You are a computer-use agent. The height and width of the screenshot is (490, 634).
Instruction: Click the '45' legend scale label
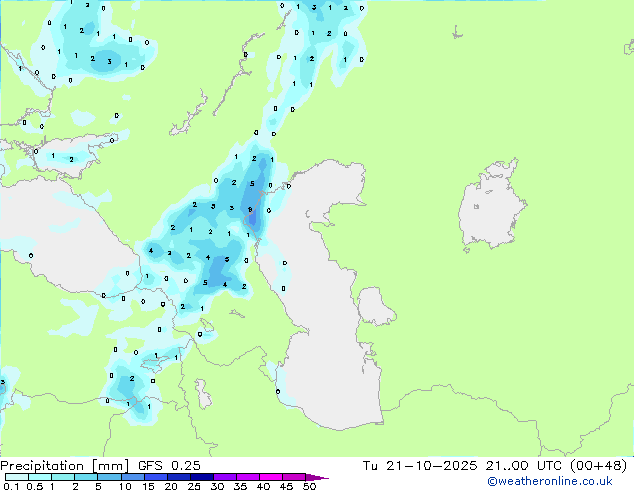click(x=286, y=486)
